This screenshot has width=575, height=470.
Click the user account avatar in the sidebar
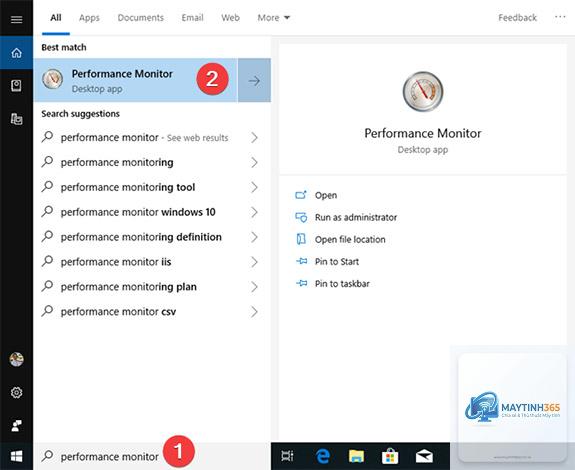16,359
